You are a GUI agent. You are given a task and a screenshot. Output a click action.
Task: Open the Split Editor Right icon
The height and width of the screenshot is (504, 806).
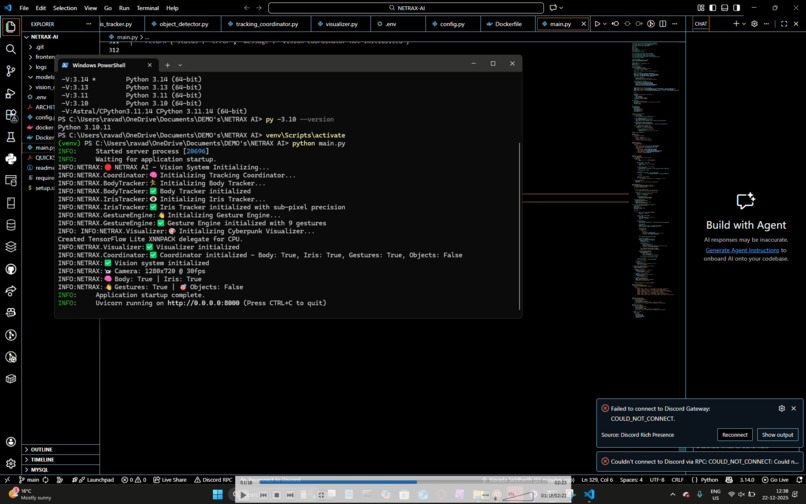tap(663, 24)
